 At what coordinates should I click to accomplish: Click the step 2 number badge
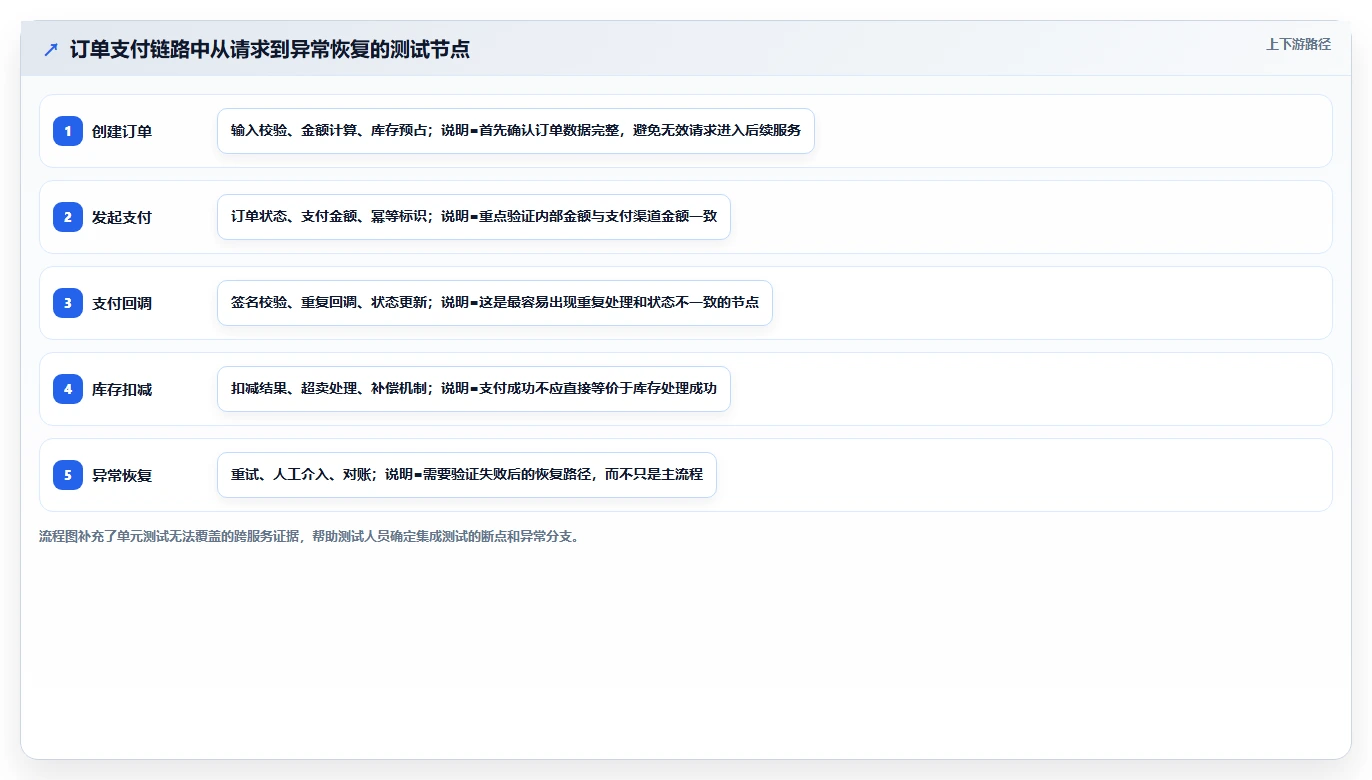coord(68,217)
